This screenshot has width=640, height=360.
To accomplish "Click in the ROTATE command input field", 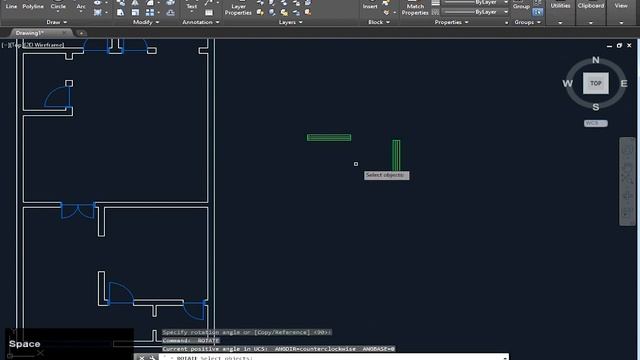I will coord(335,358).
